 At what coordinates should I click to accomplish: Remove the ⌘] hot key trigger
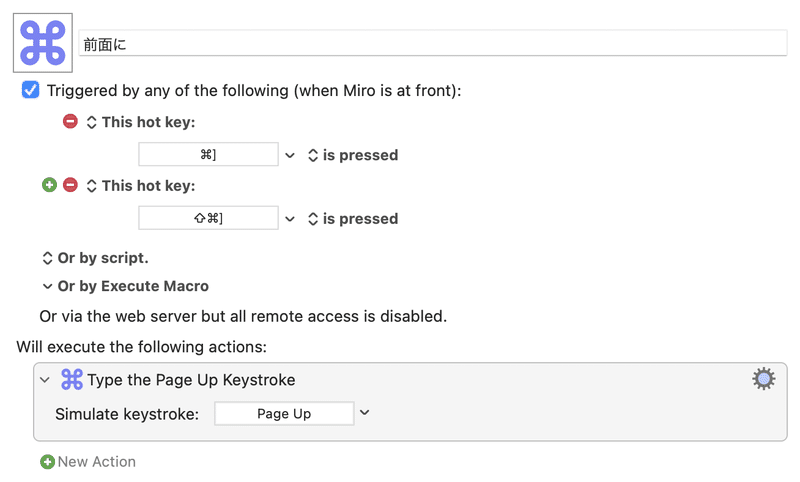tap(70, 121)
